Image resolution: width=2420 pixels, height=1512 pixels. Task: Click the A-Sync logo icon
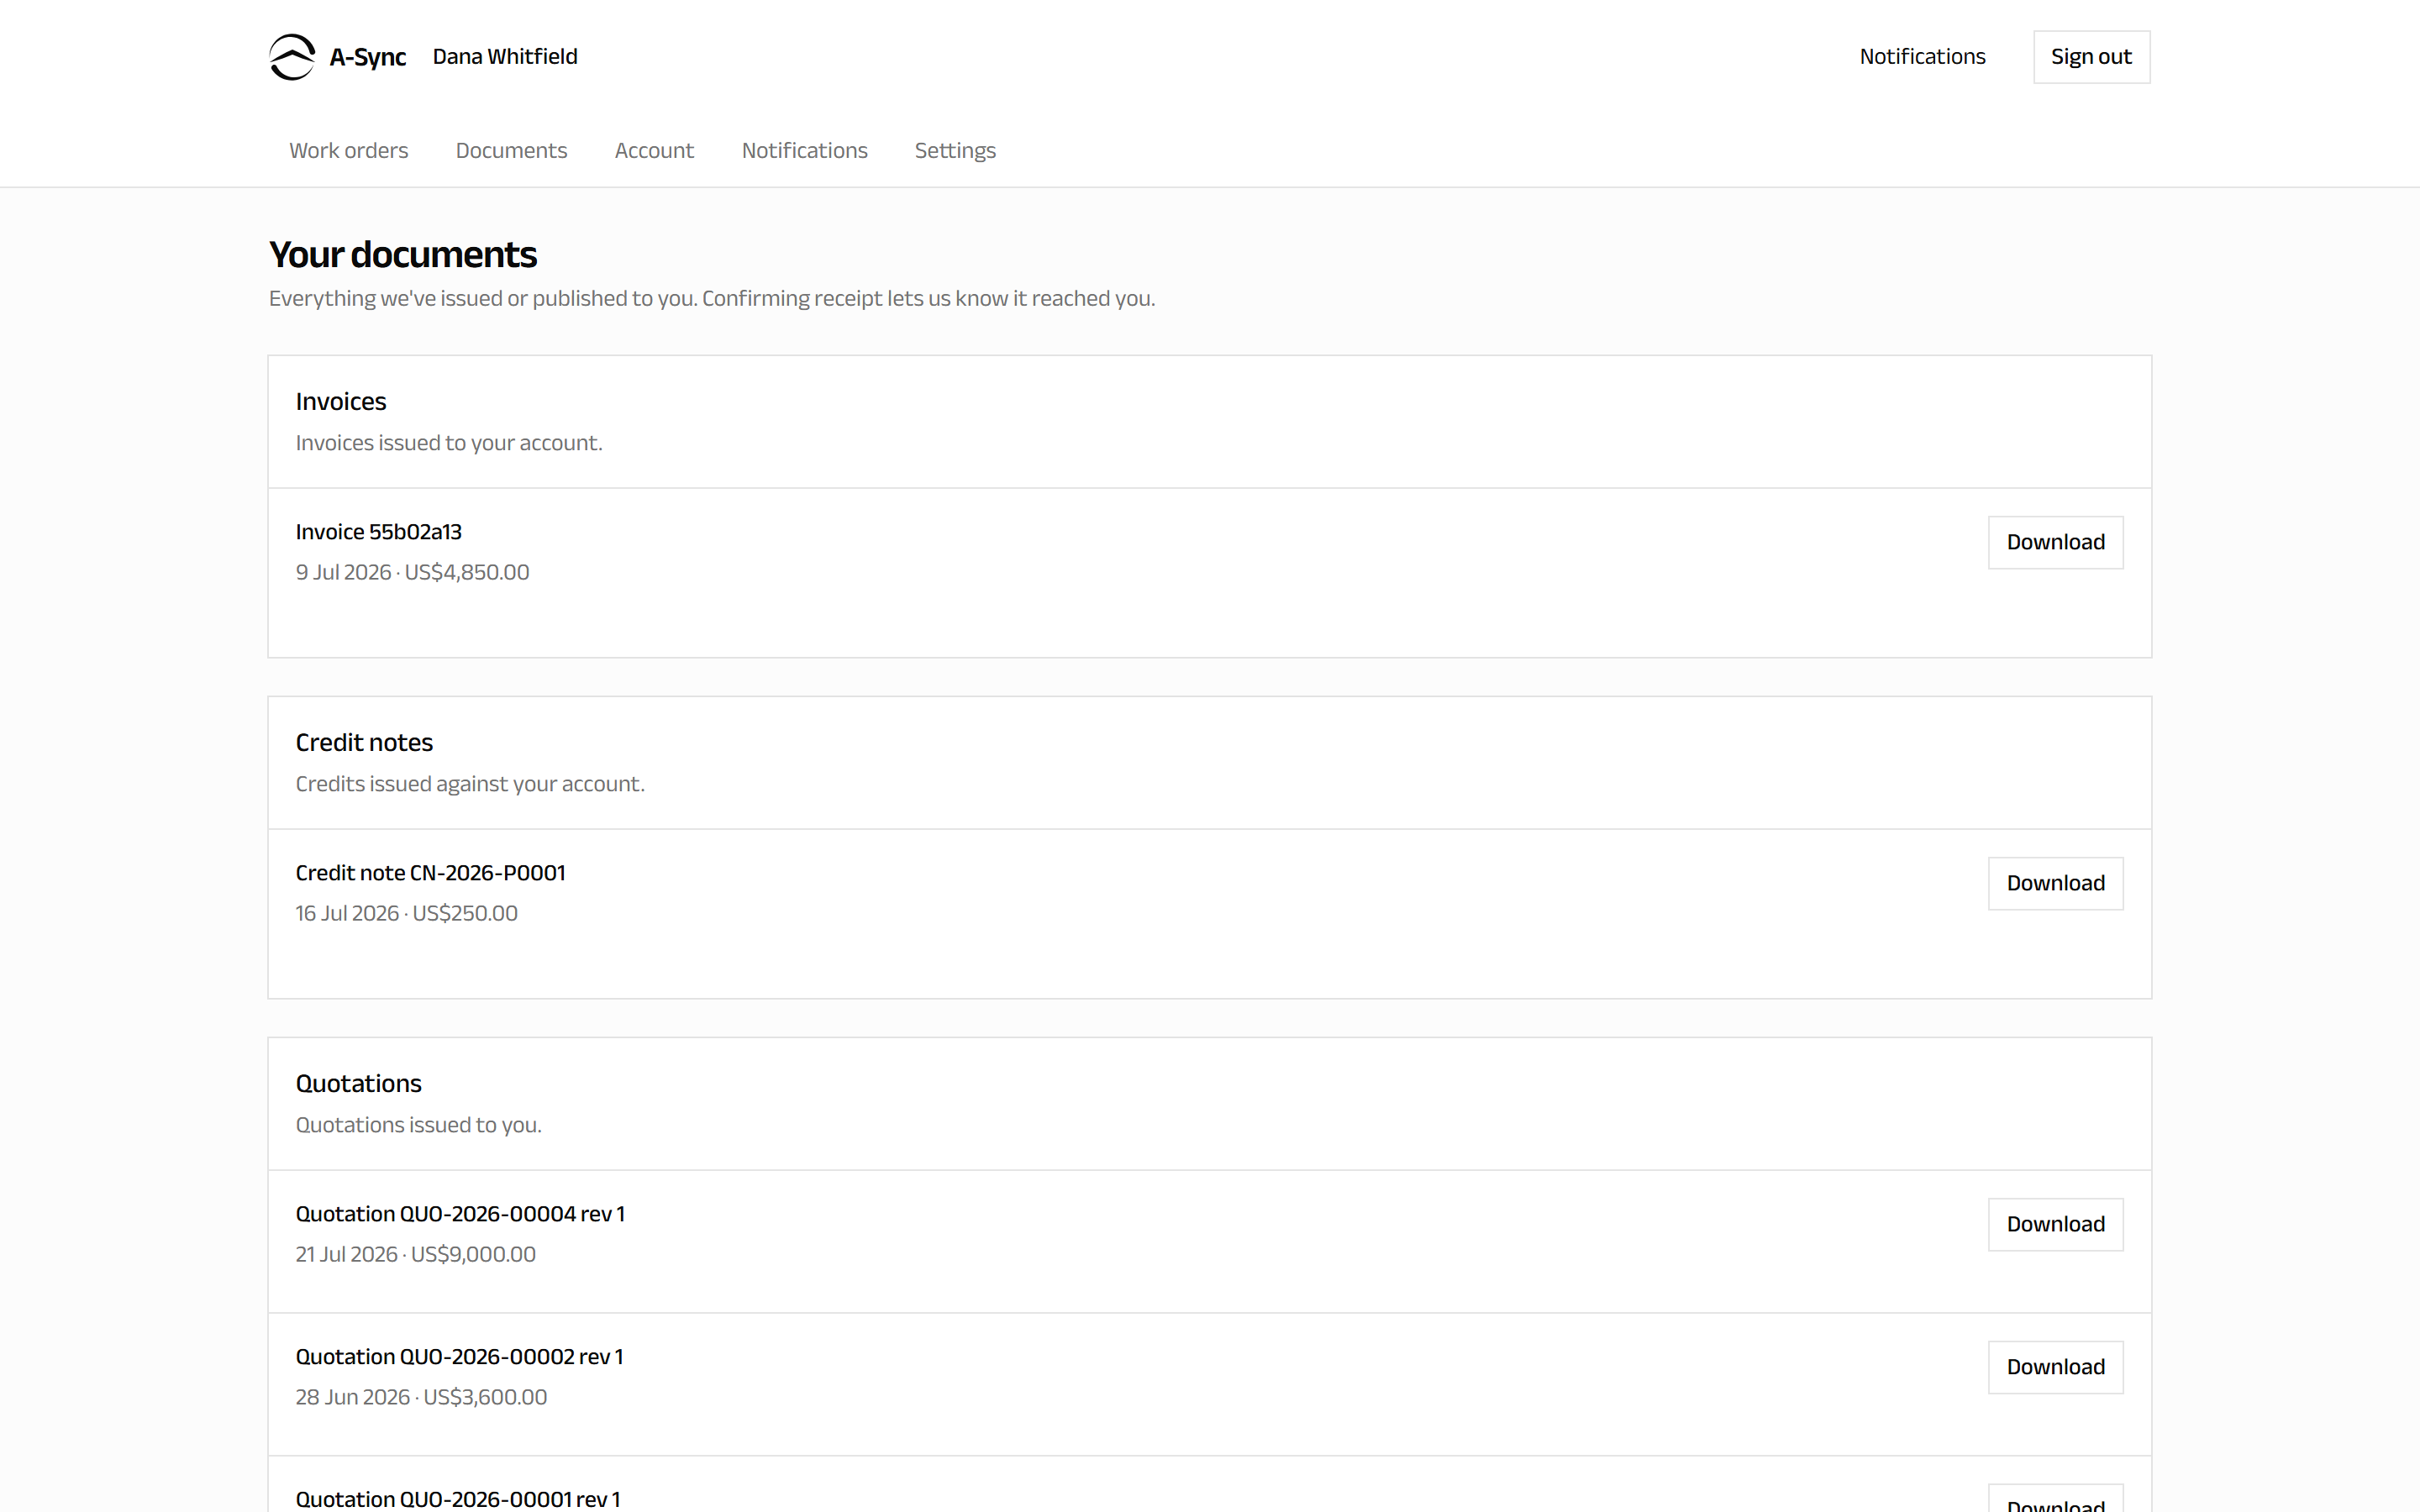(292, 57)
